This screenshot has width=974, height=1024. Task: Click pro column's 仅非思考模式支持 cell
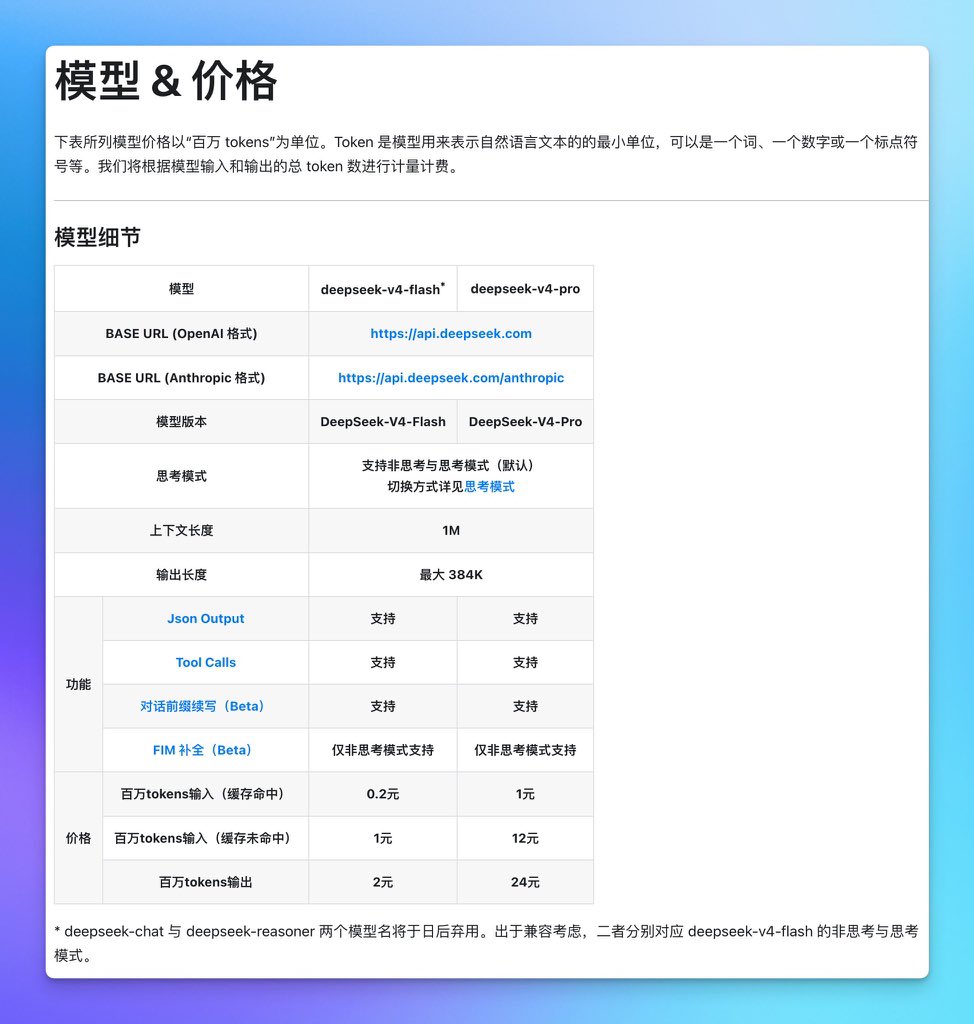[x=525, y=750]
